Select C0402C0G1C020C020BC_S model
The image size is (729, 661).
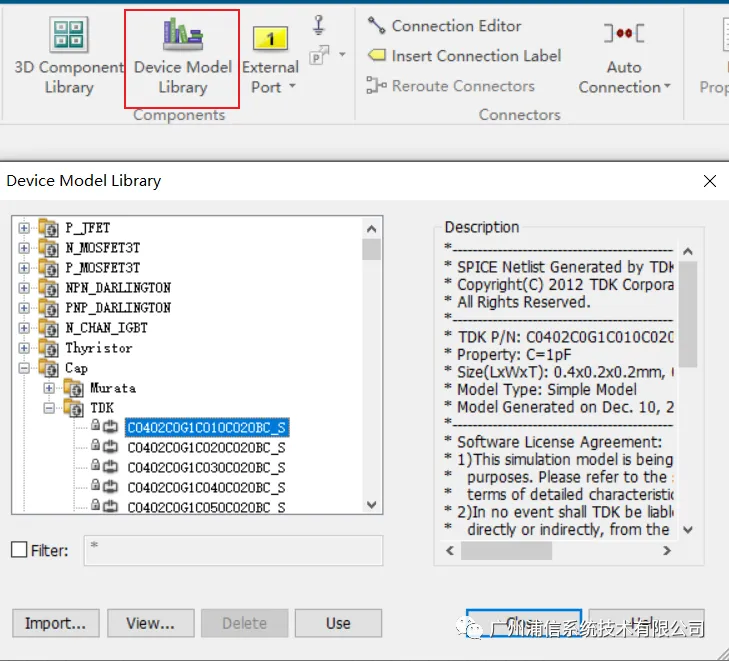tap(206, 448)
